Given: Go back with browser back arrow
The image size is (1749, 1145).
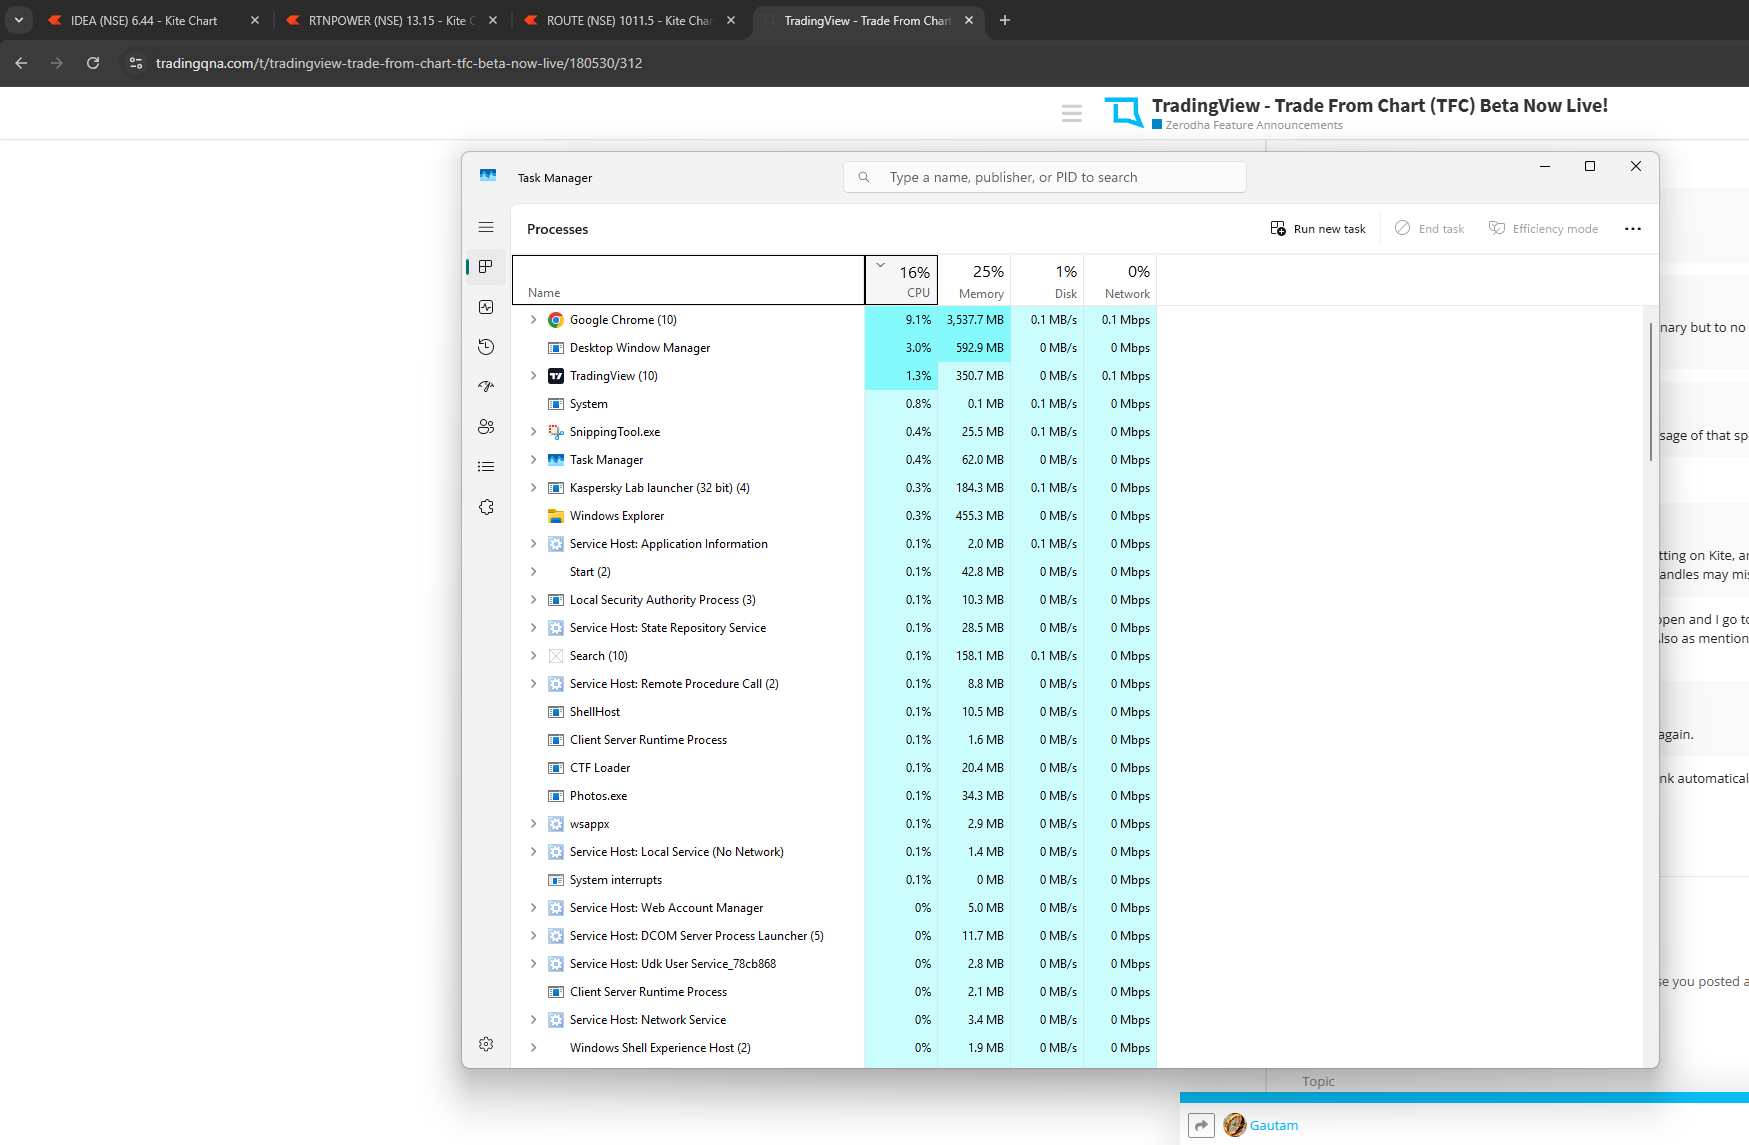Looking at the screenshot, I should coord(21,63).
